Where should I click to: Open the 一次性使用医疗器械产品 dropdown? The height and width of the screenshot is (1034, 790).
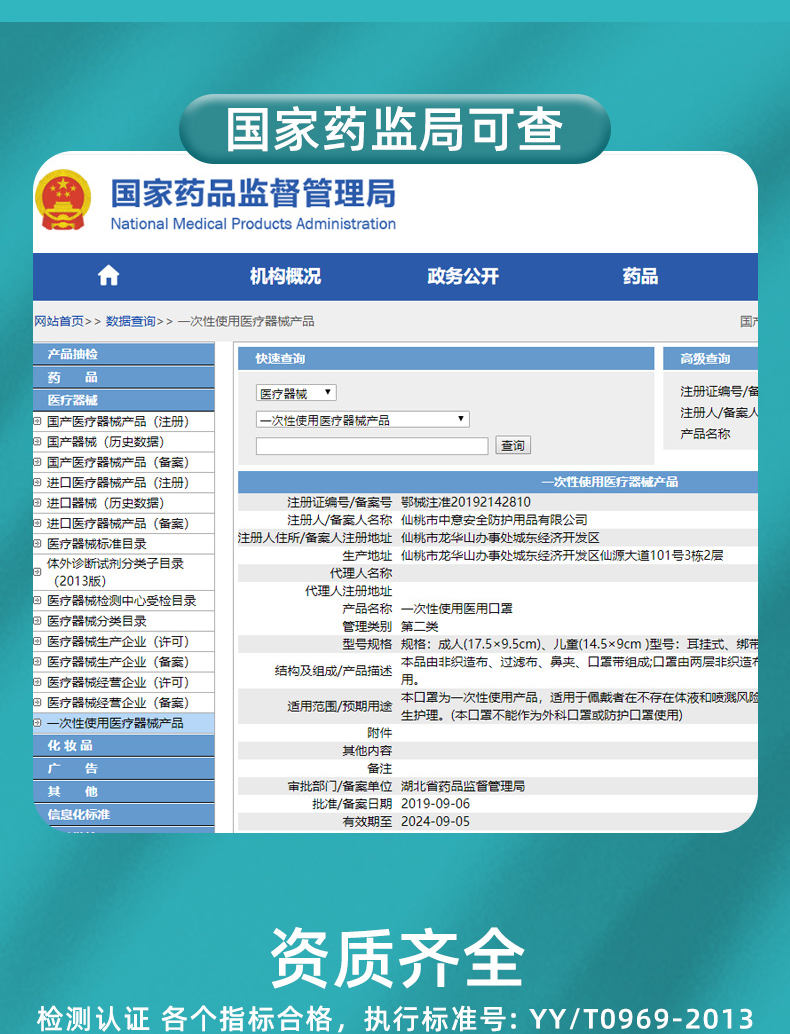click(x=363, y=419)
